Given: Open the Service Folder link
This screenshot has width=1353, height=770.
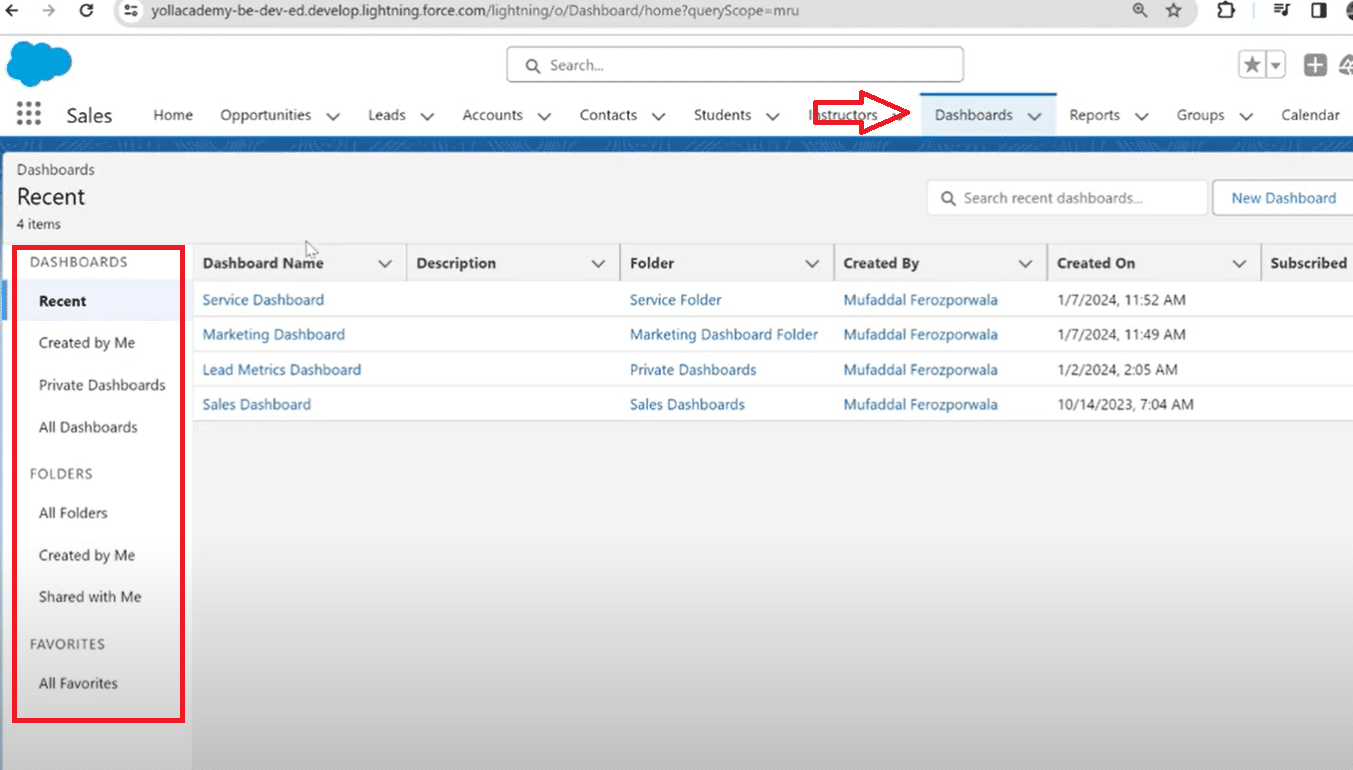Looking at the screenshot, I should coord(675,299).
